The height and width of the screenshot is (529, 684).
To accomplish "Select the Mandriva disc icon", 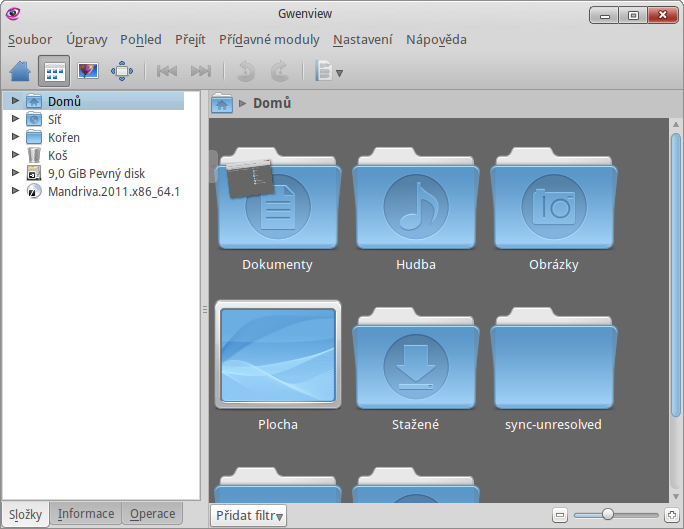I will tap(34, 191).
